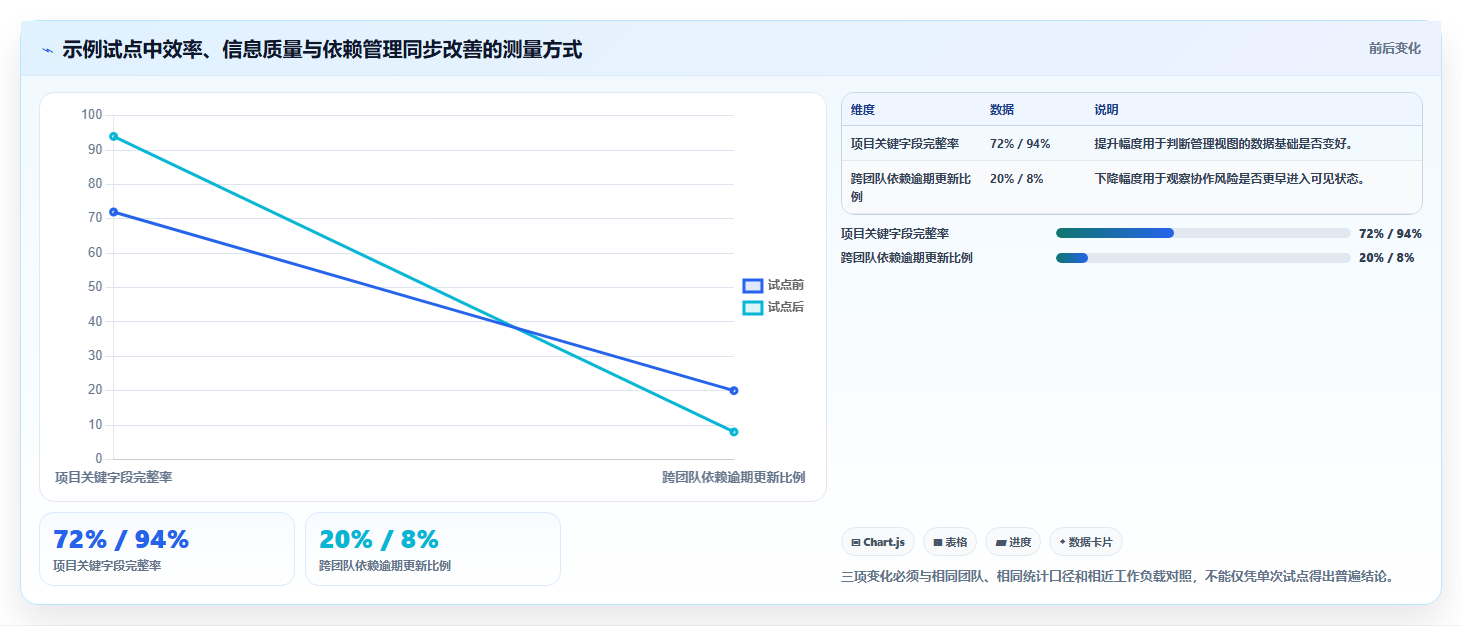Click table cell 项目关键字段完整率

(905, 144)
